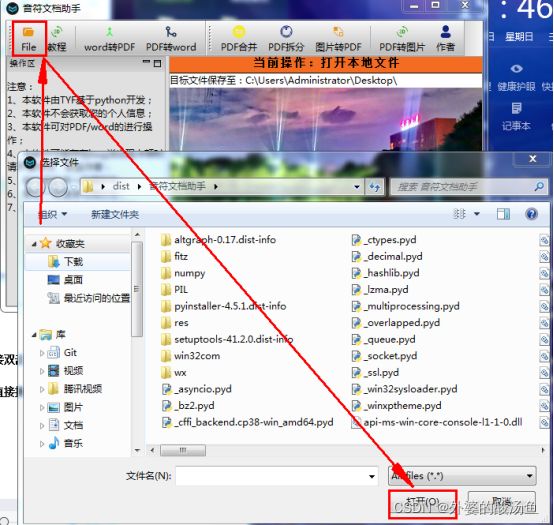
Task: Open the 健康护眼 desktop widget
Action: [x=516, y=77]
